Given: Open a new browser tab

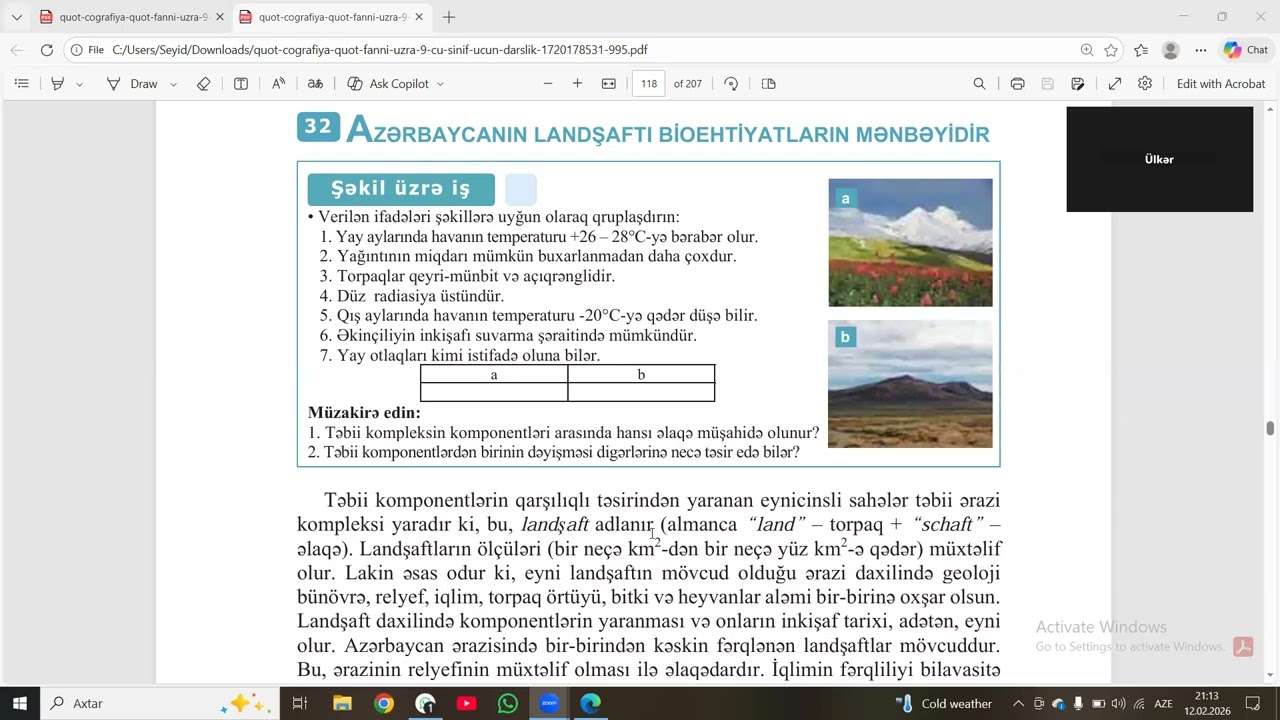Looking at the screenshot, I should pos(449,17).
